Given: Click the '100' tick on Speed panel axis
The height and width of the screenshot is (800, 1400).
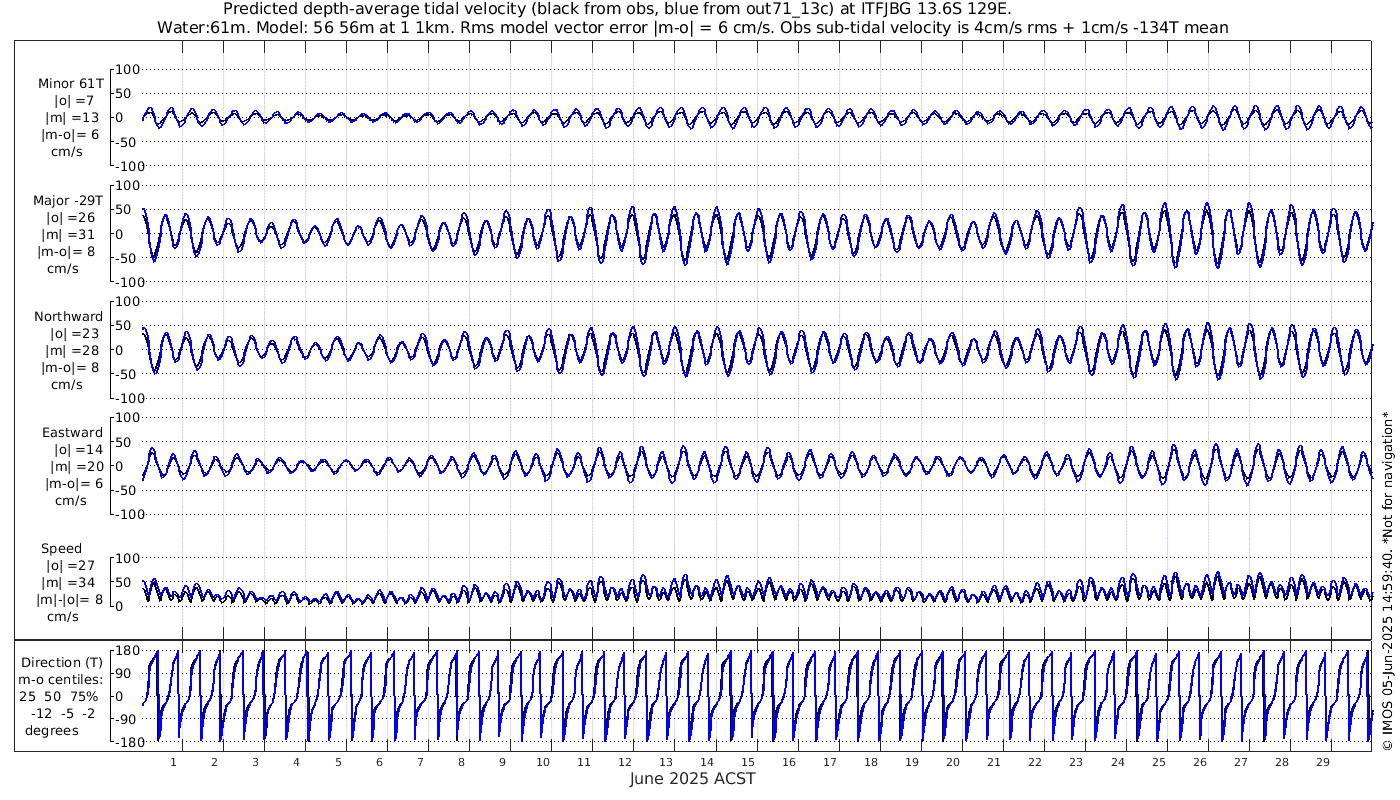Looking at the screenshot, I should (130, 557).
